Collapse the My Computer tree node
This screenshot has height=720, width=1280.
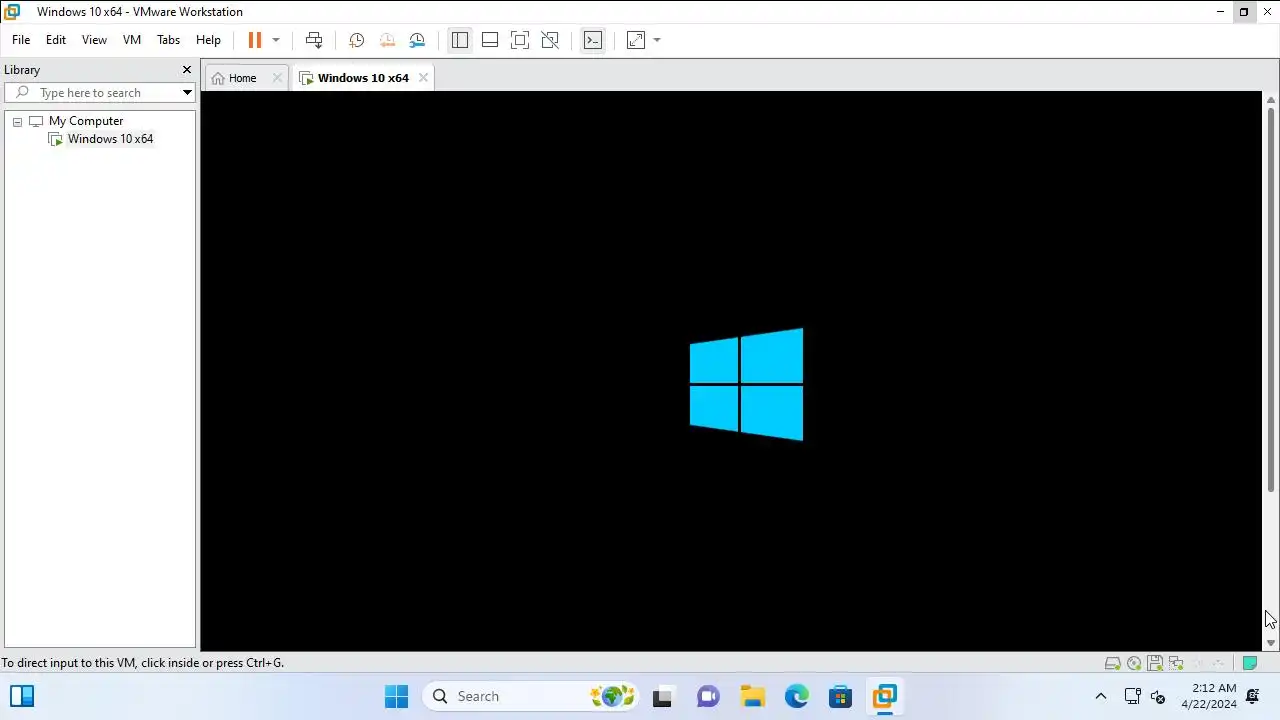coord(17,121)
